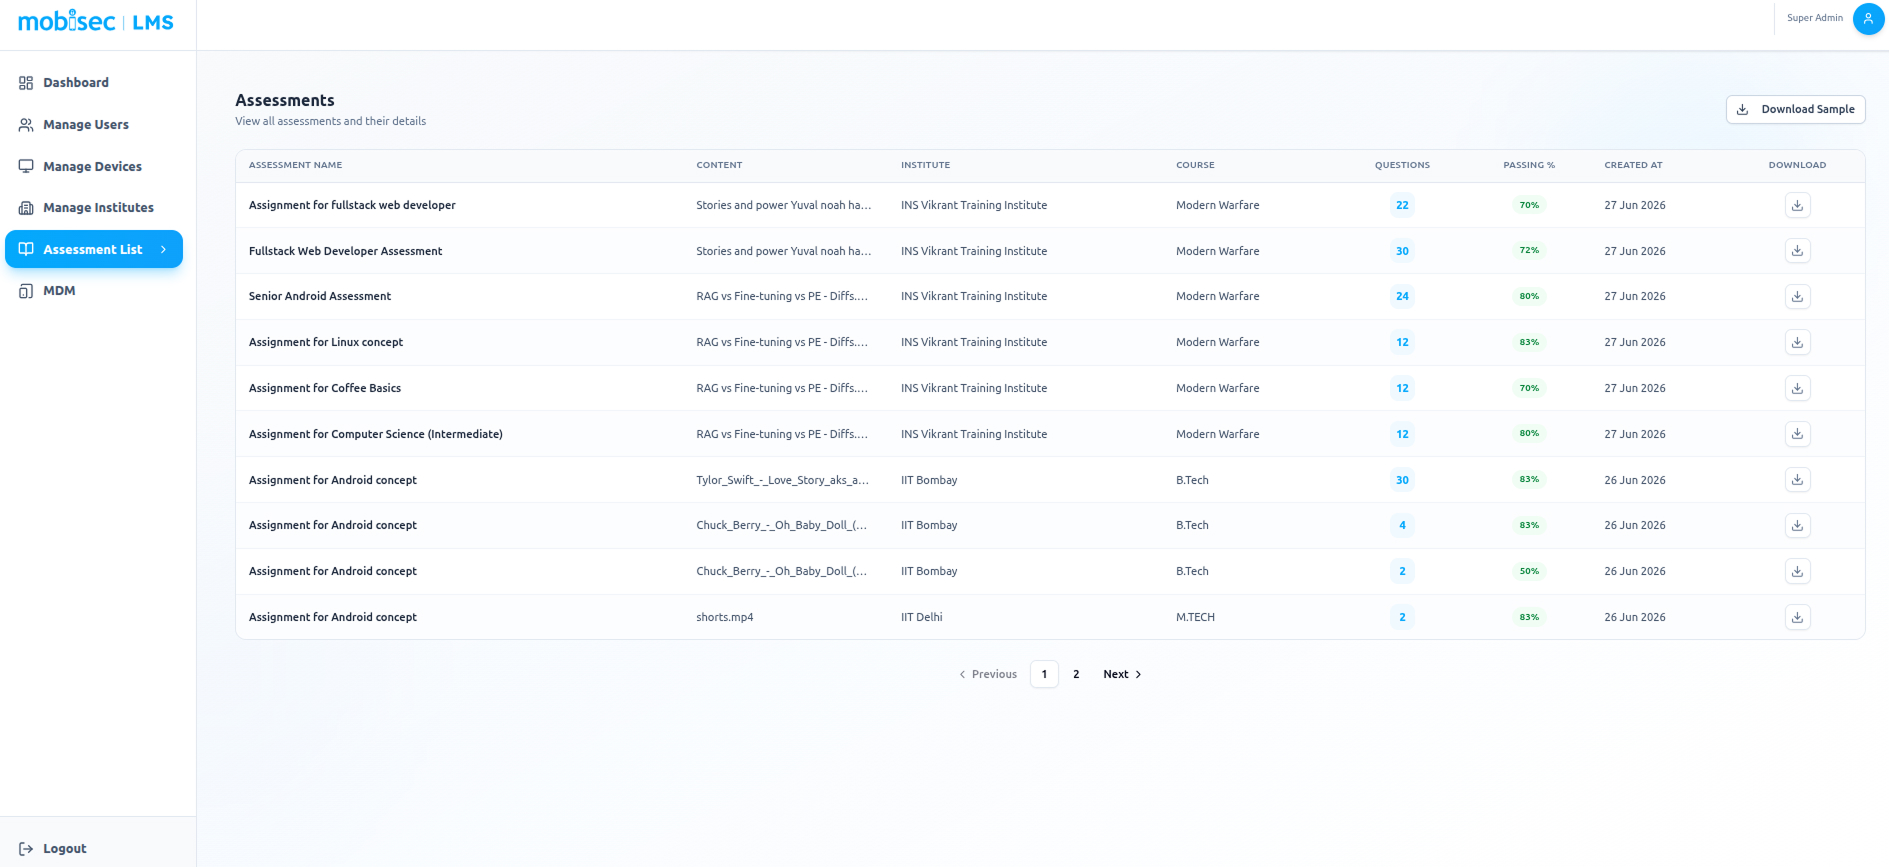Download the Android assignment with 4 questions
The height and width of the screenshot is (867, 1889).
(x=1797, y=525)
